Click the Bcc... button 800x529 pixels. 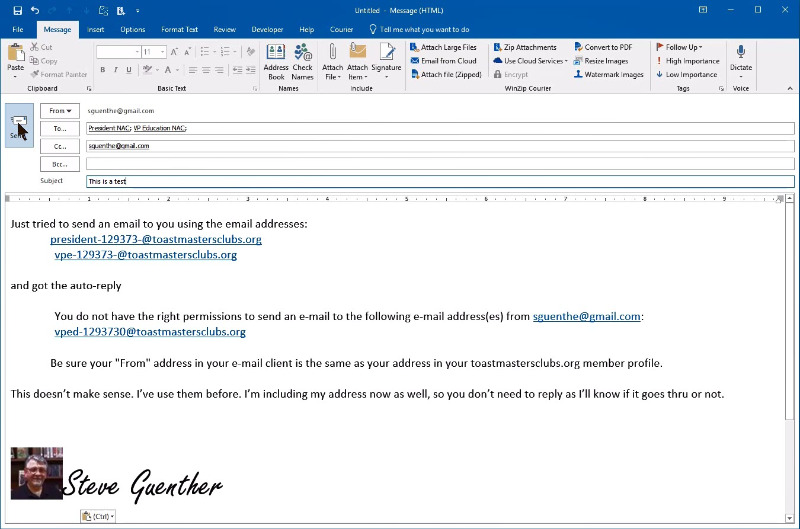coord(60,164)
